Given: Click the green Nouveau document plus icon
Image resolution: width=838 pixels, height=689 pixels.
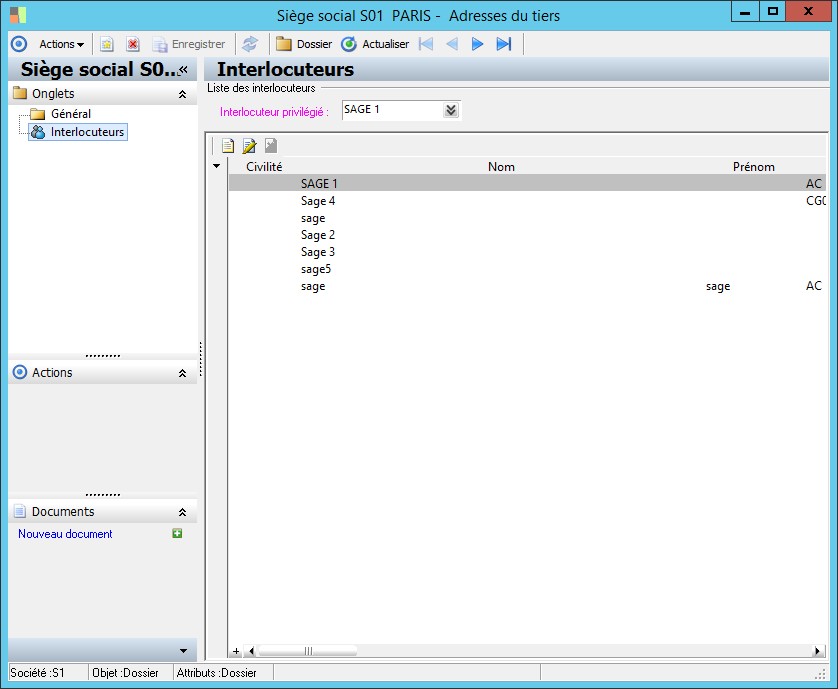Looking at the screenshot, I should point(177,534).
